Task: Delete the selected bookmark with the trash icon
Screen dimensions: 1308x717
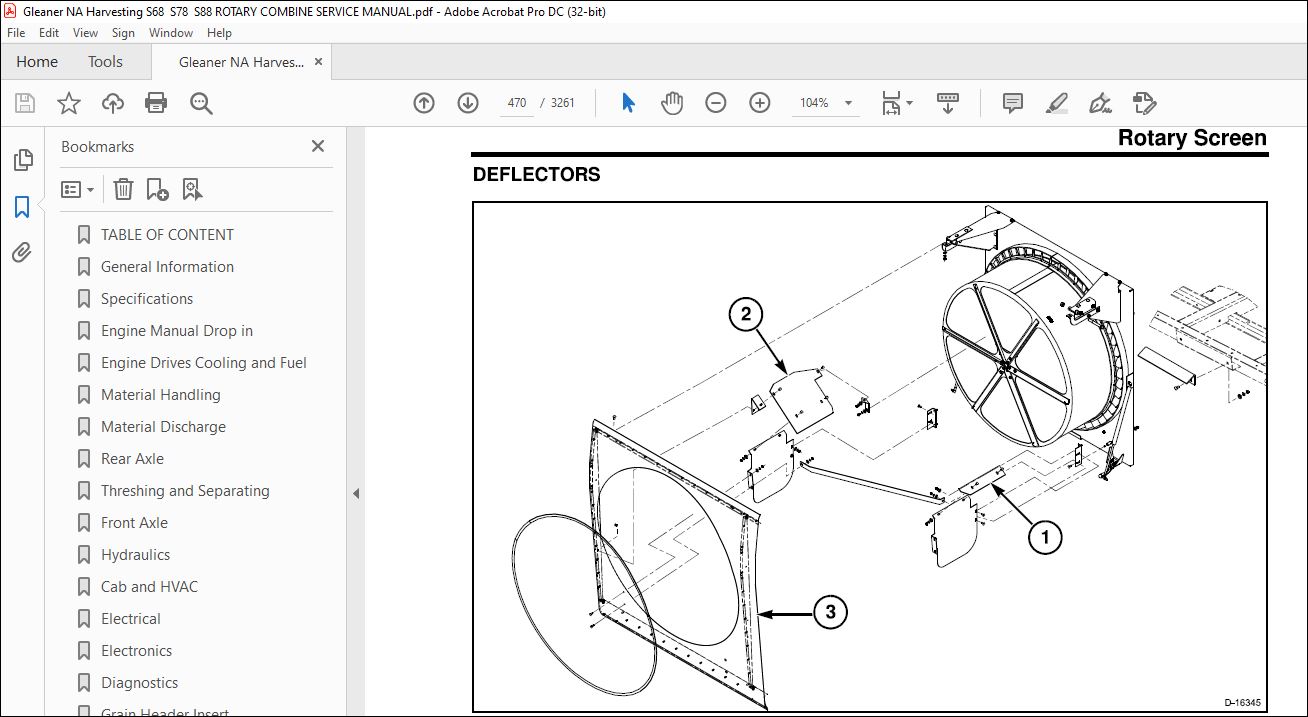Action: 123,189
